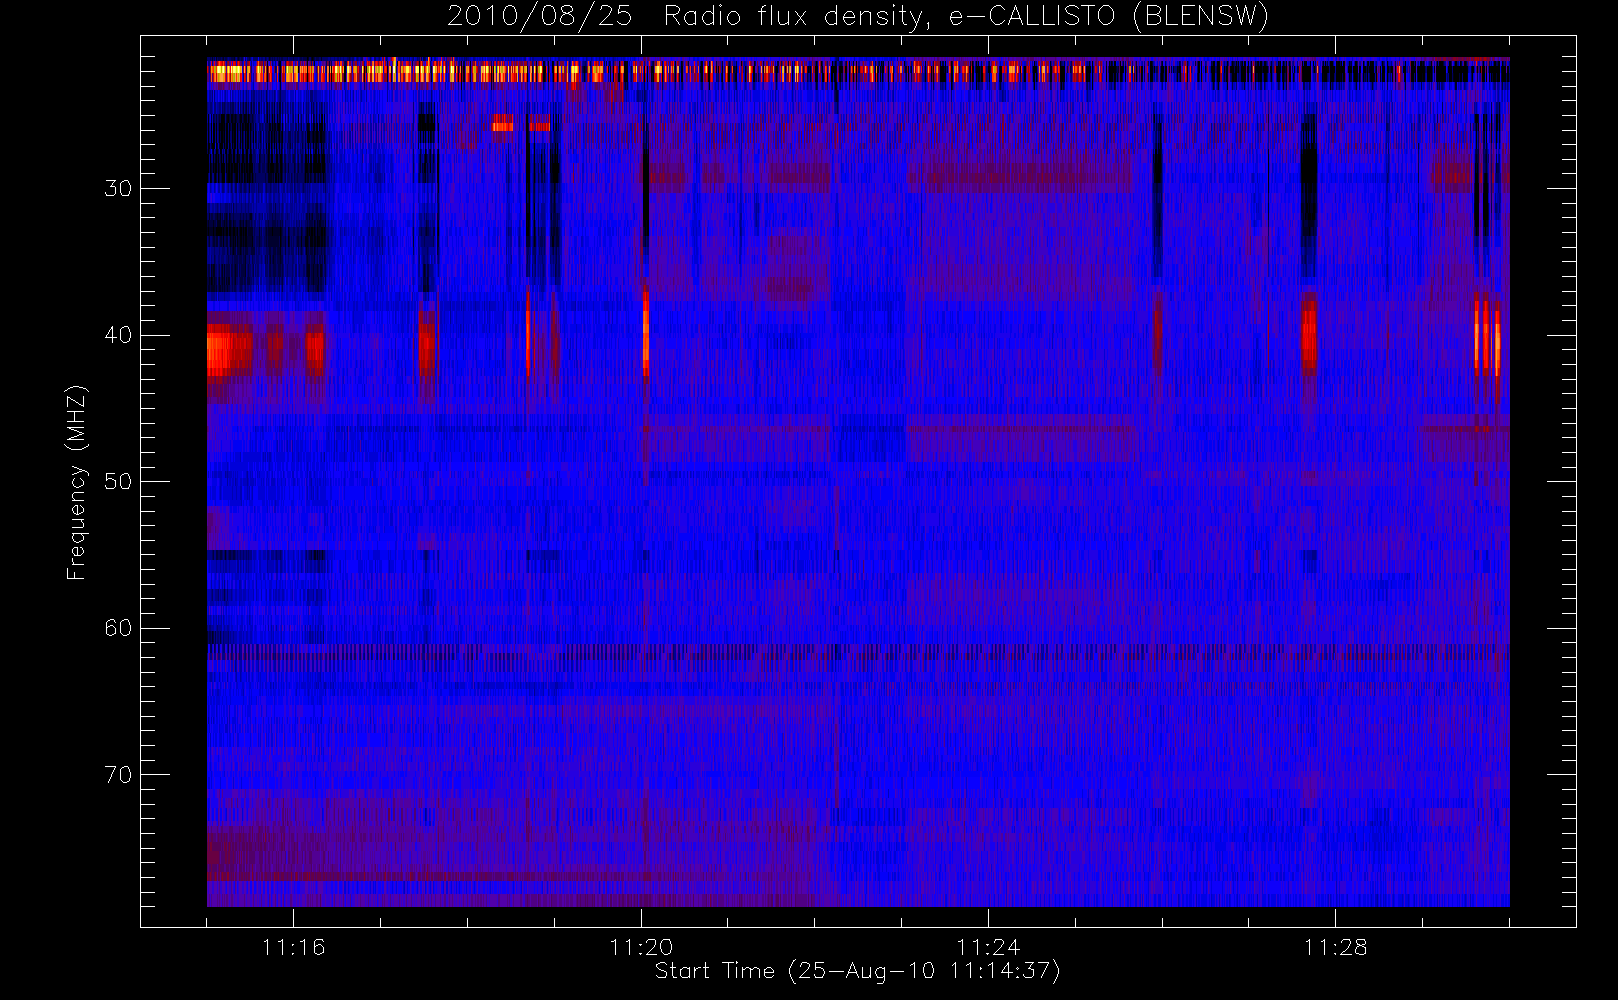Click the 50 MHz frequency tick label
The image size is (1618, 1000).
[x=118, y=481]
